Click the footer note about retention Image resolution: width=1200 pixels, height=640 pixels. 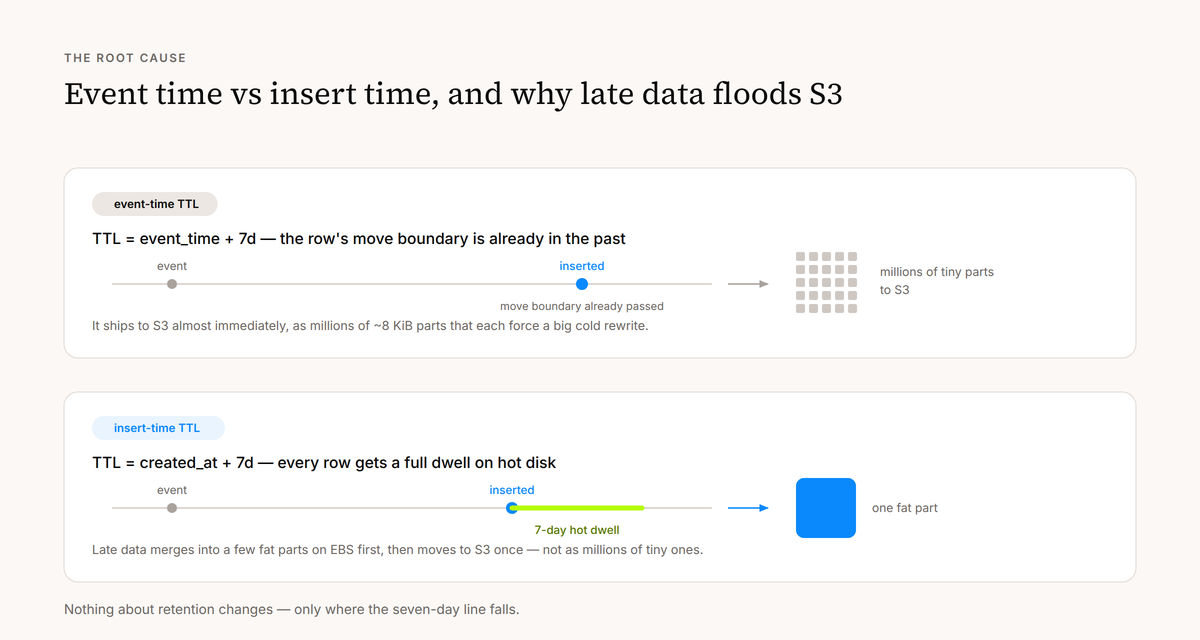pyautogui.click(x=292, y=608)
